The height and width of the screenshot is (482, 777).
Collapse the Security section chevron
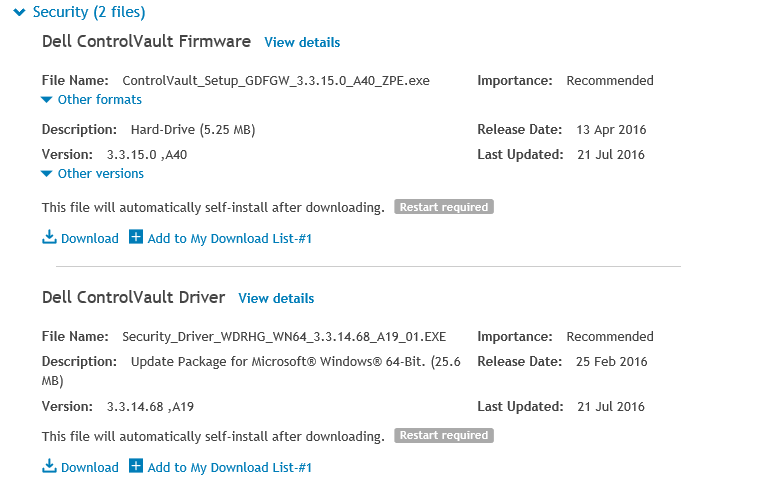18,13
